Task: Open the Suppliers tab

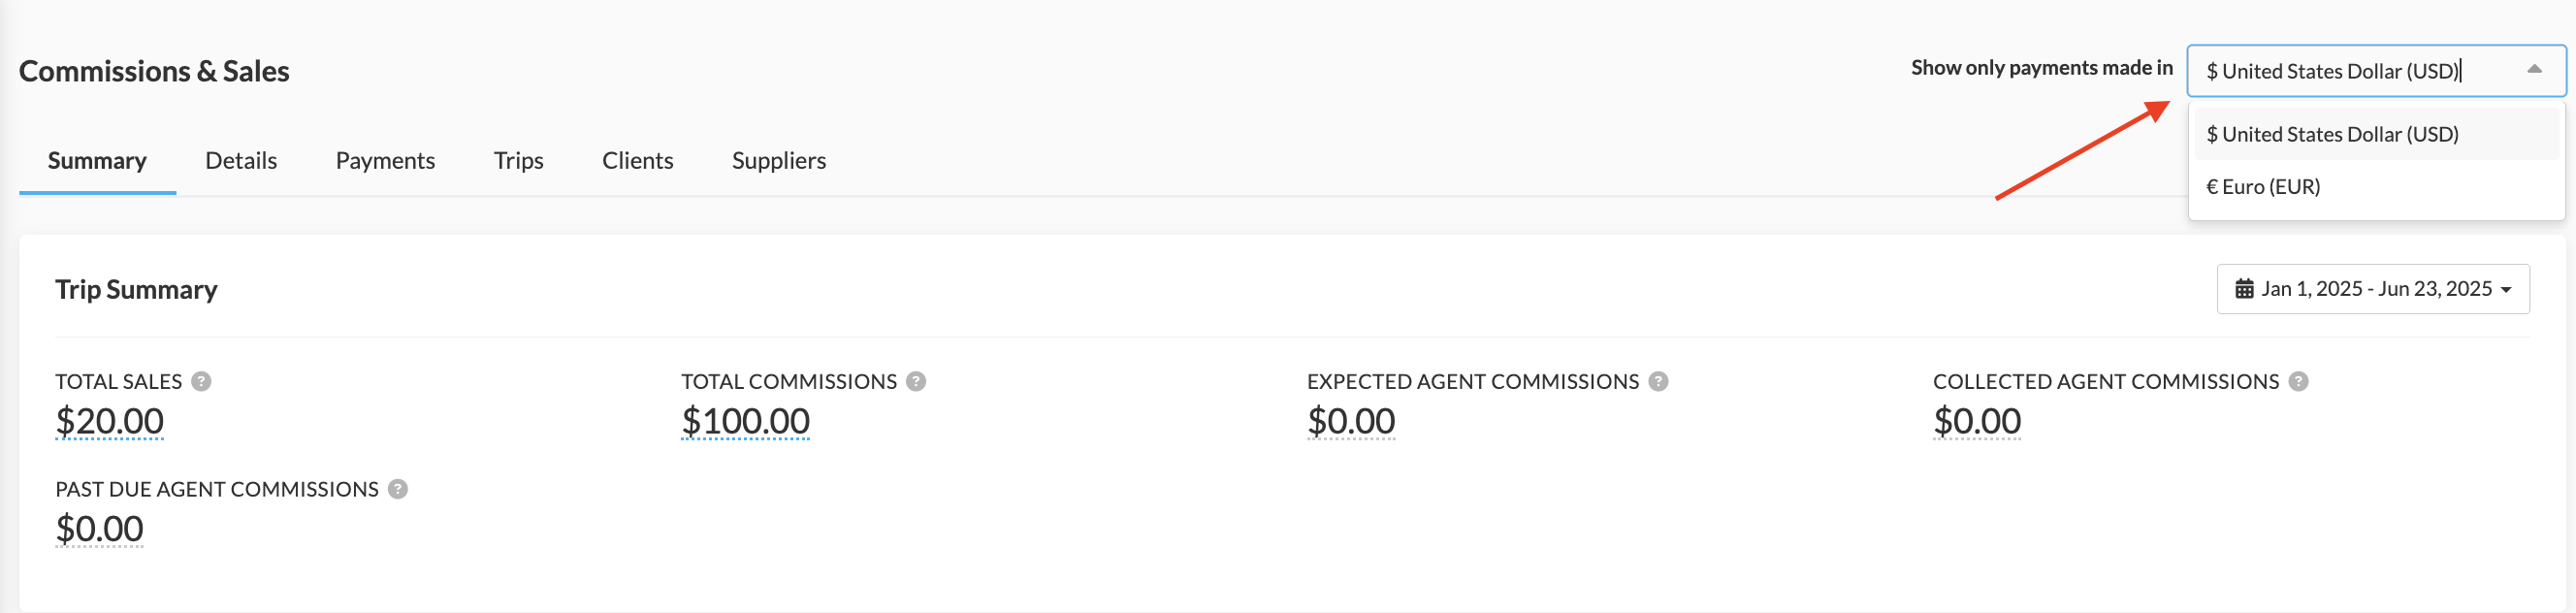Action: (778, 160)
